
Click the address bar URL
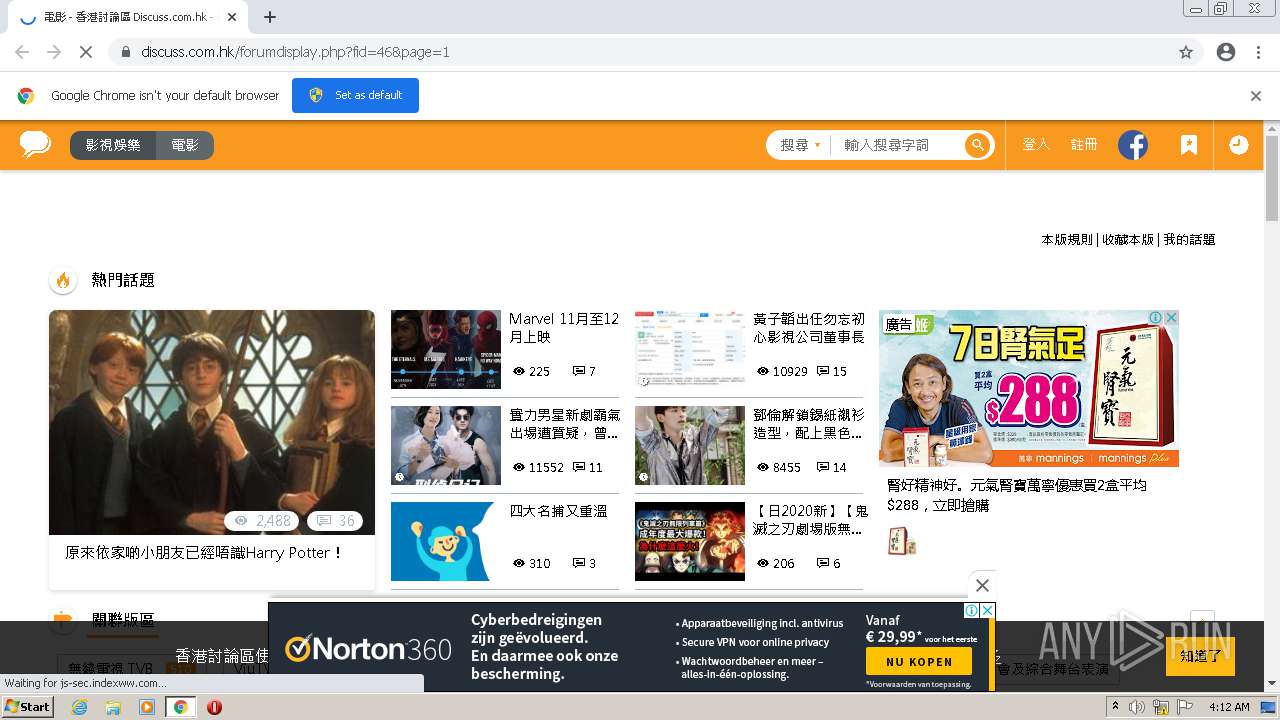[295, 52]
